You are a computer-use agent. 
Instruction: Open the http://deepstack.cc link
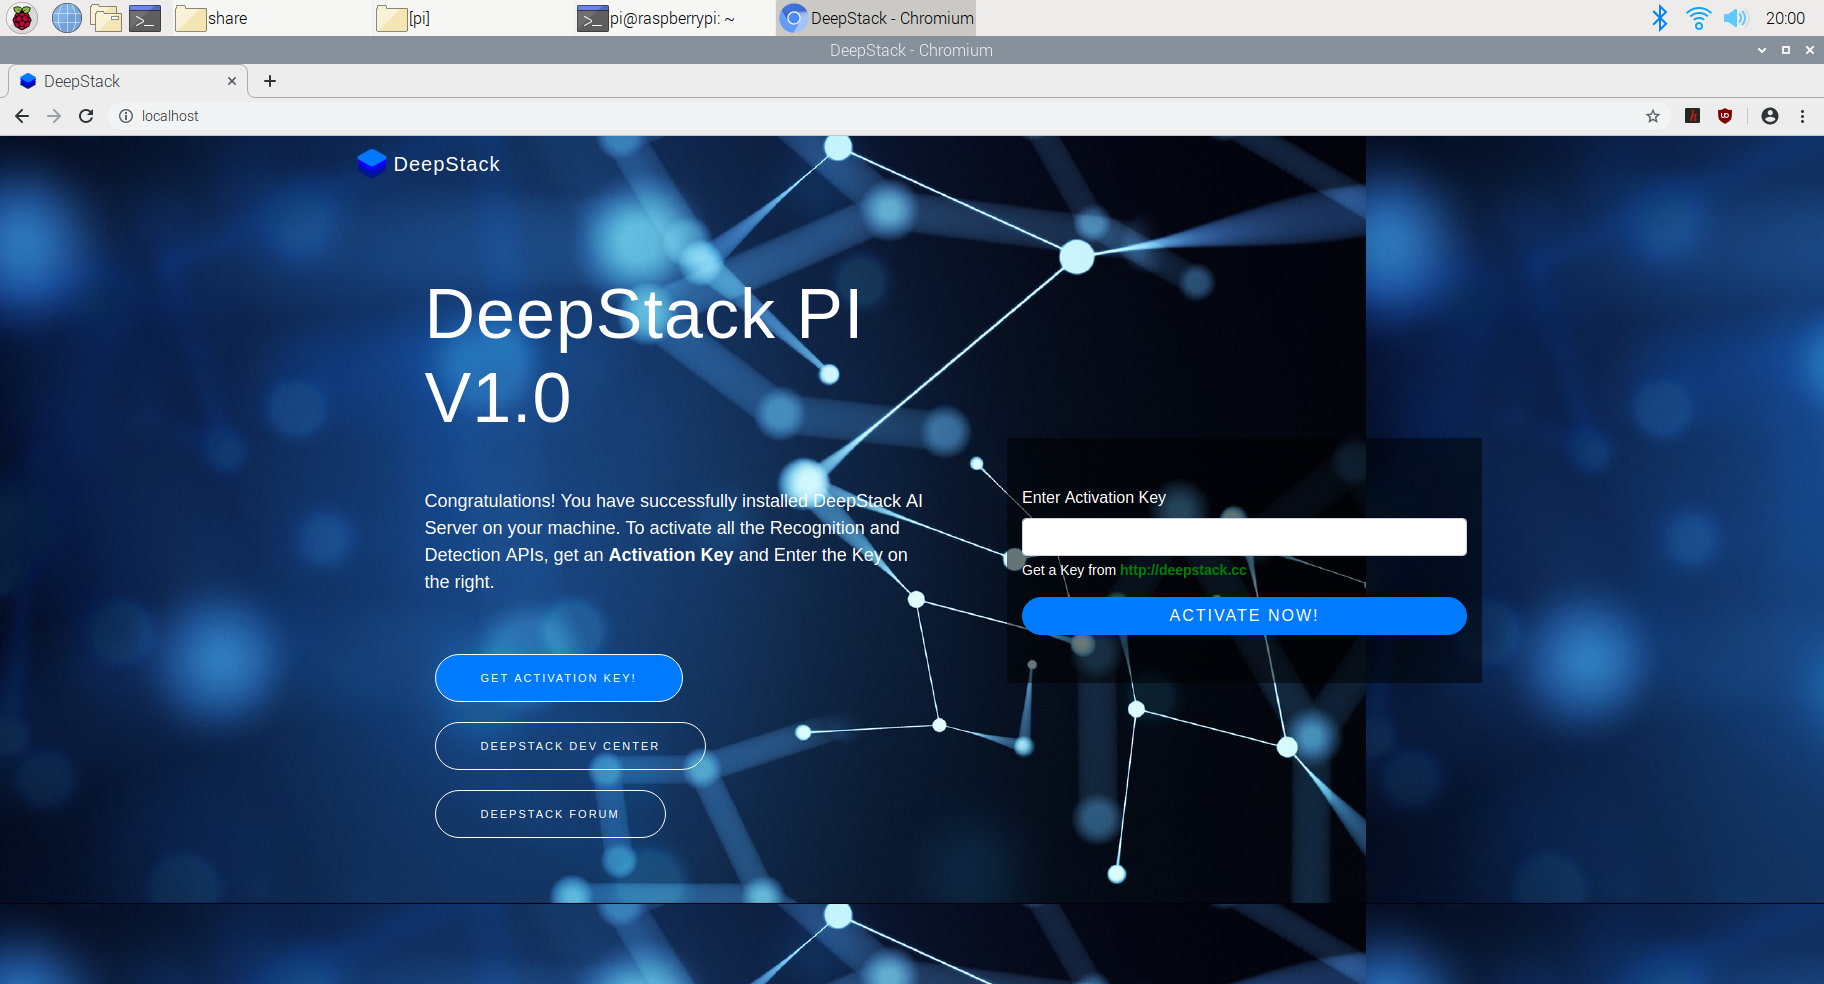coord(1183,570)
